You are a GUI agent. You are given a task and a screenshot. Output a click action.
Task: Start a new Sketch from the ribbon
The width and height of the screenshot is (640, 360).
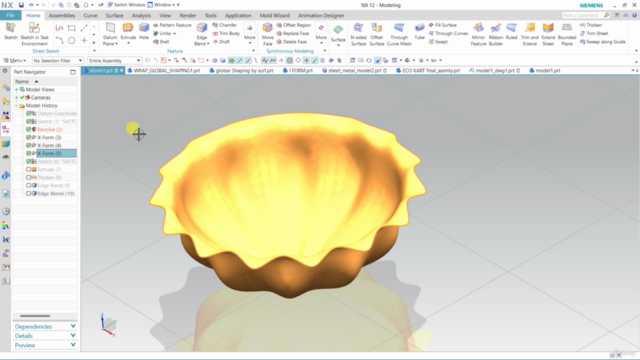(11, 31)
